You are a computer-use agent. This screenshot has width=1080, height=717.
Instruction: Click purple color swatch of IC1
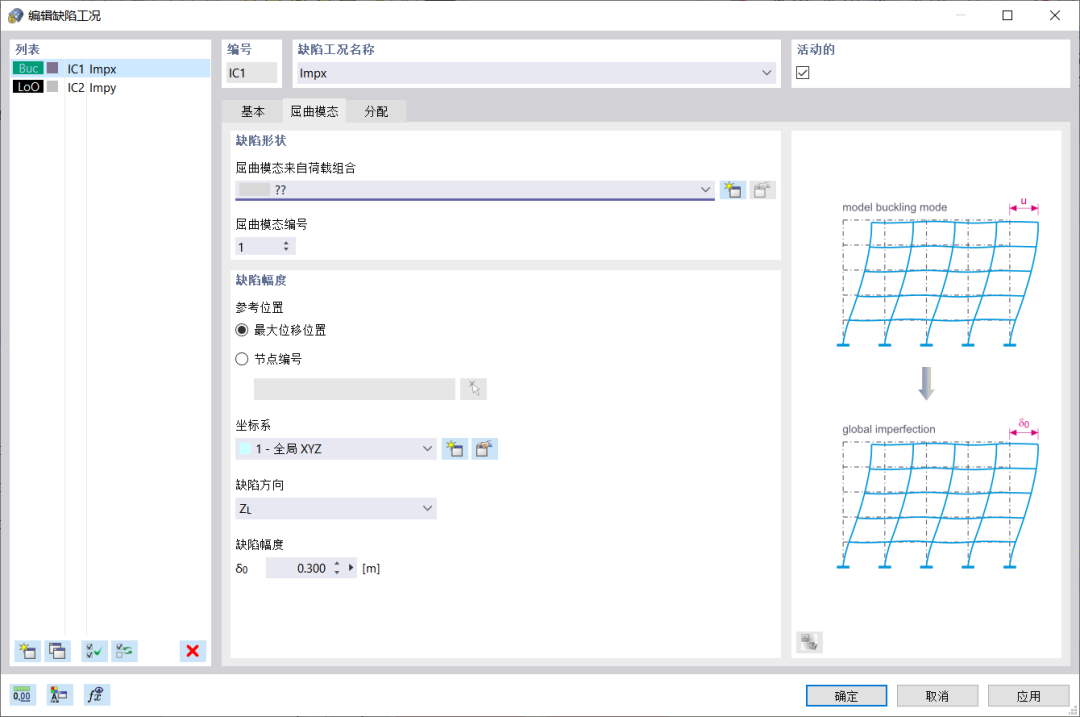pyautogui.click(x=52, y=68)
